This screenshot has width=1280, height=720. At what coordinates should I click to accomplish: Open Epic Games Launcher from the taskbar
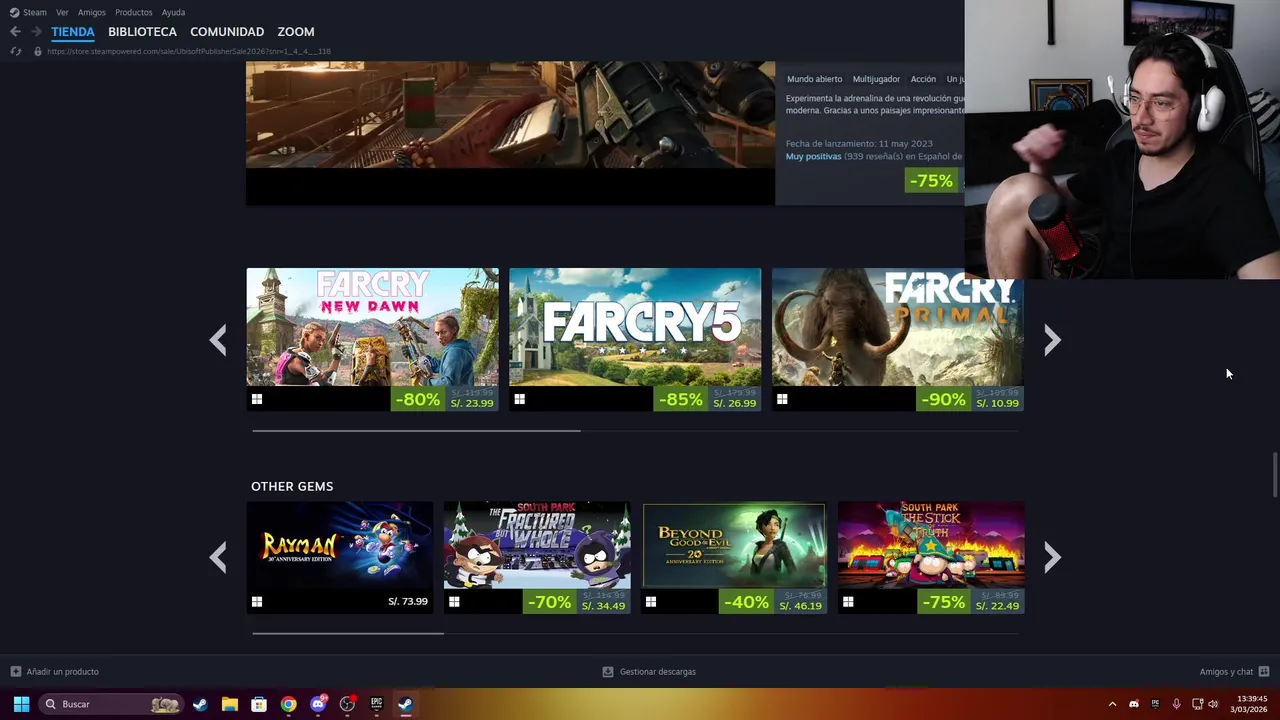click(x=376, y=704)
